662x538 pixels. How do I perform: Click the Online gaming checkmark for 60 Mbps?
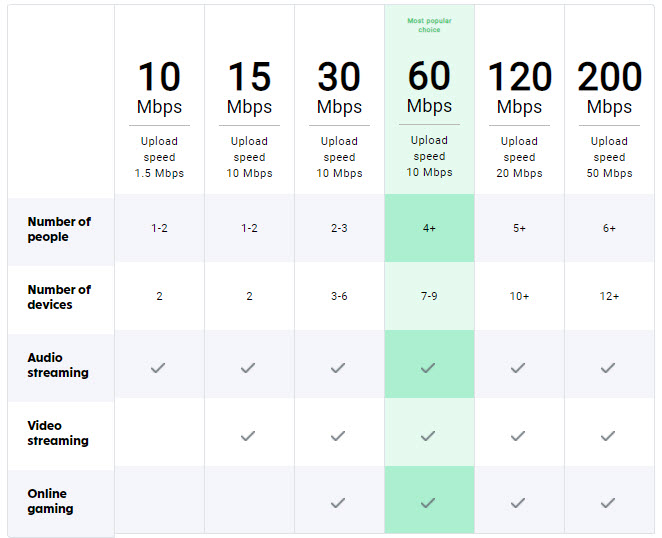[x=428, y=503]
